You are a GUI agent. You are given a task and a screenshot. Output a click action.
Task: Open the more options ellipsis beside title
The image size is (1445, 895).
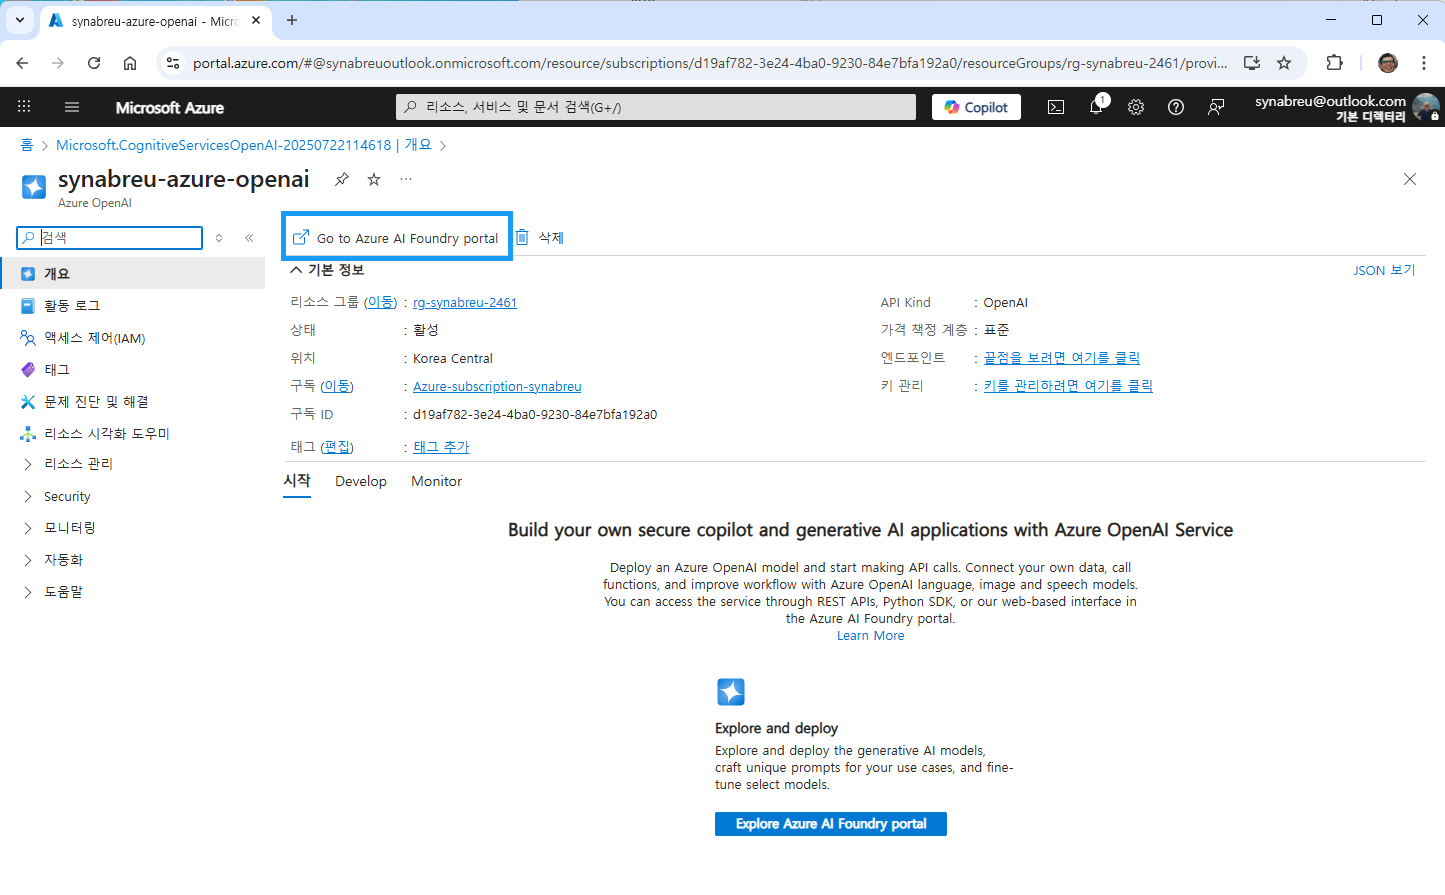406,179
